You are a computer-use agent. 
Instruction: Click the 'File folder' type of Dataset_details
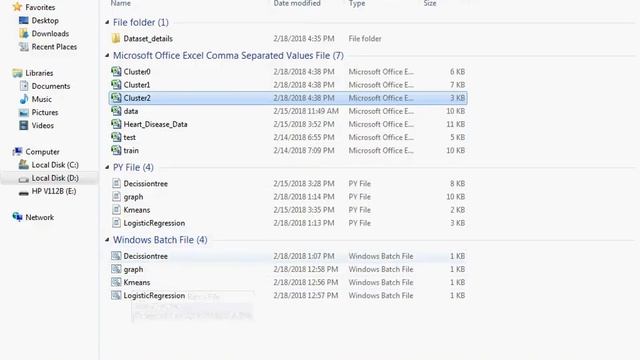click(x=365, y=39)
